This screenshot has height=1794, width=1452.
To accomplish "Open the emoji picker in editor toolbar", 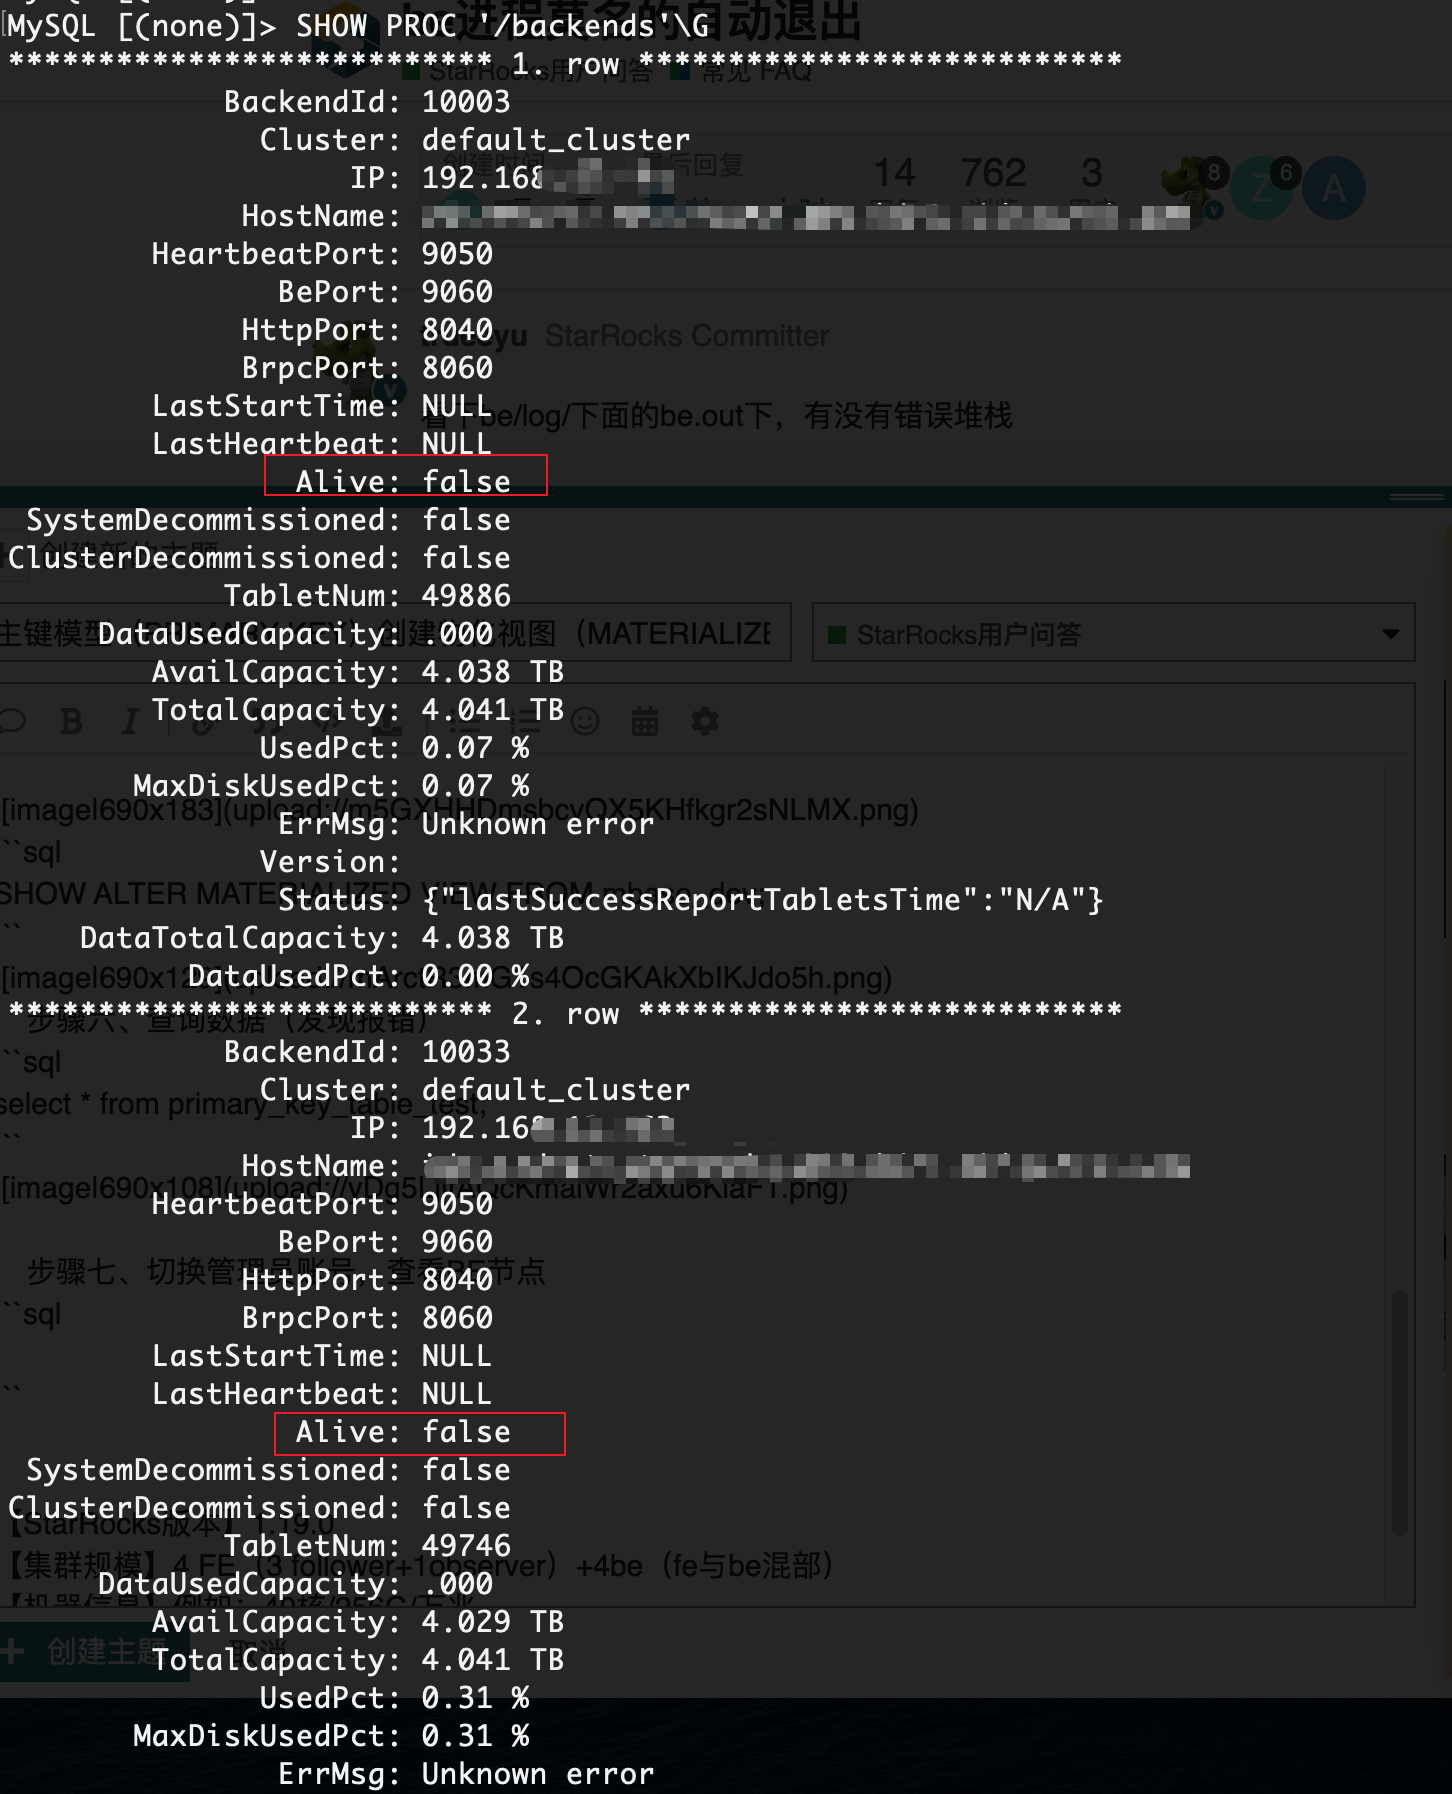I will click(585, 721).
